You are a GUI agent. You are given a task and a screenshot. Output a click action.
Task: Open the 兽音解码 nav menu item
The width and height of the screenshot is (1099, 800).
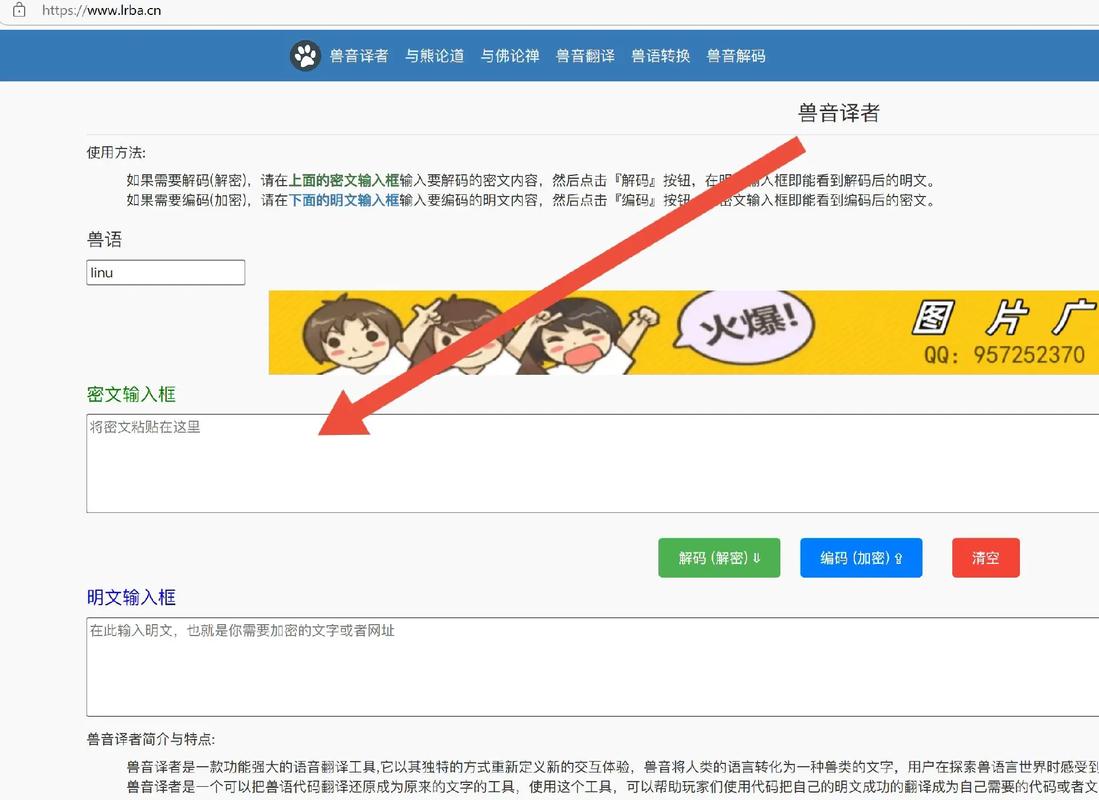(736, 56)
